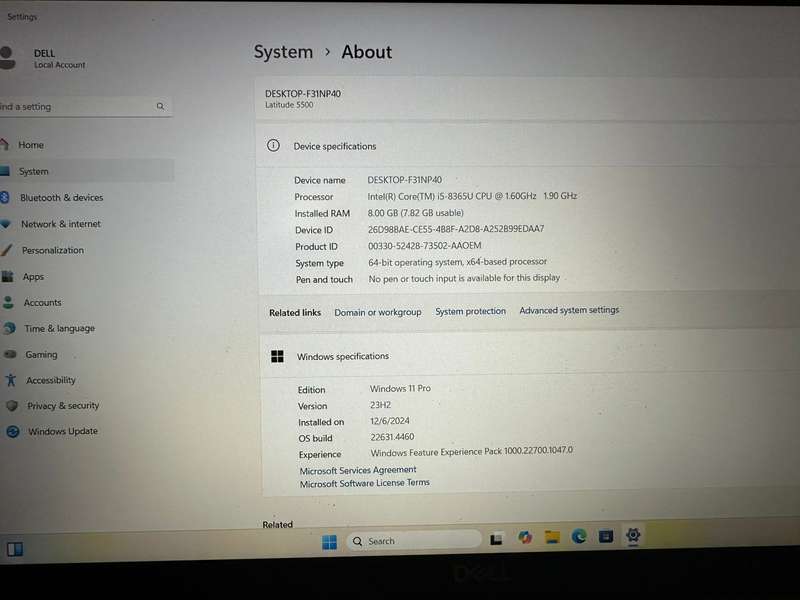Viewport: 800px width, 600px height.
Task: Collapse the Windows specifications section
Action: click(530, 356)
